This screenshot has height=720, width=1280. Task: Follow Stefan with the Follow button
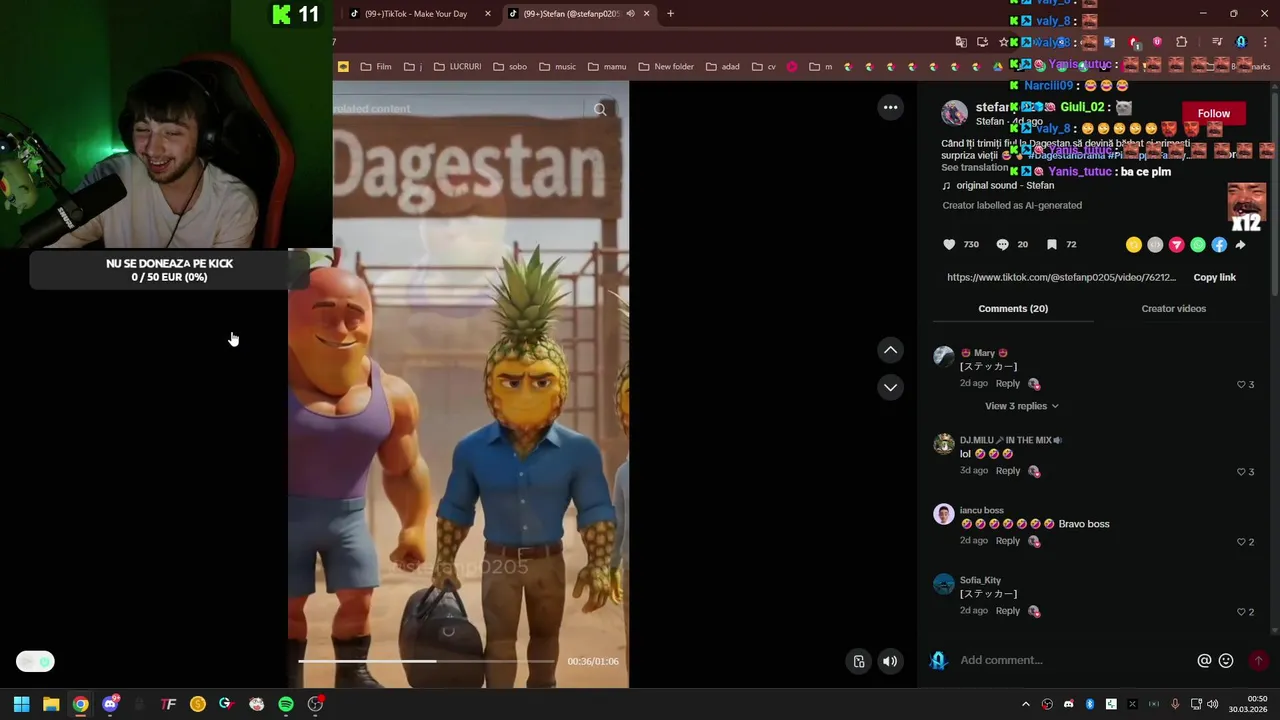[x=1213, y=114]
